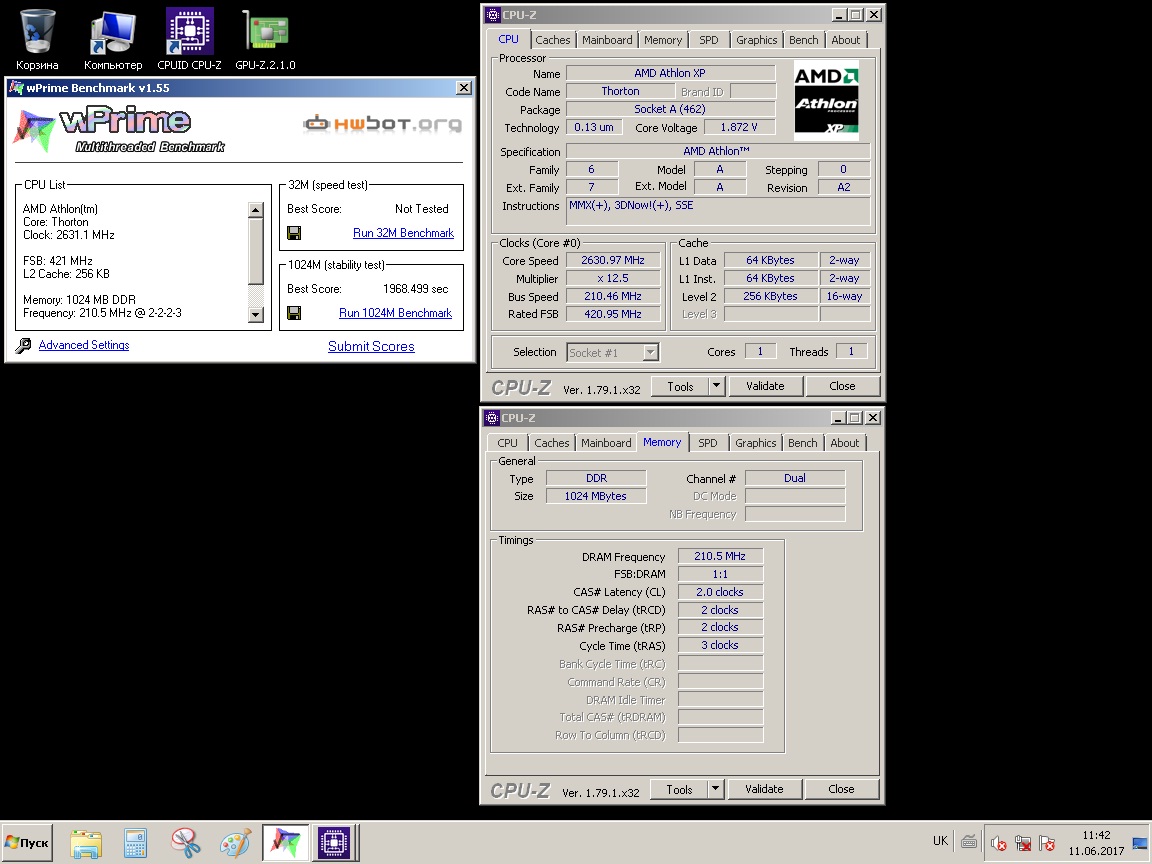Click the Core Voltage value 1.872 V

pos(739,127)
